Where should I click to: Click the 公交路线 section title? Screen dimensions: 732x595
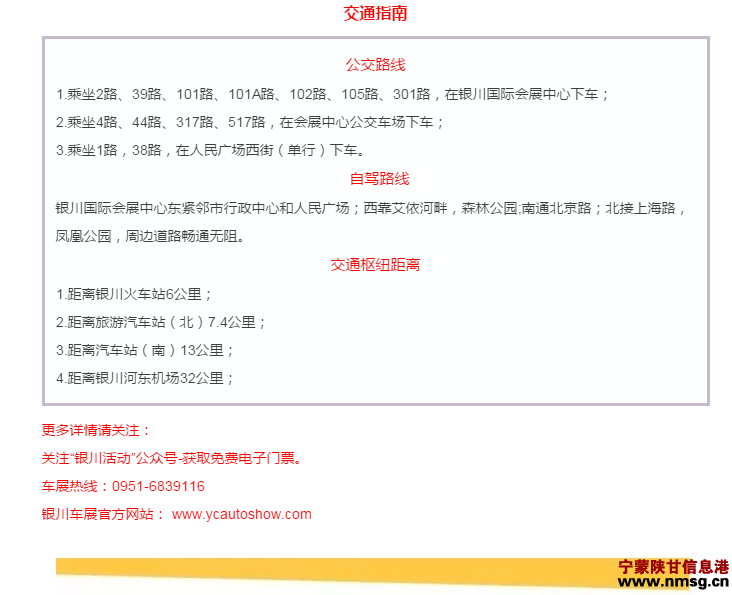click(375, 65)
